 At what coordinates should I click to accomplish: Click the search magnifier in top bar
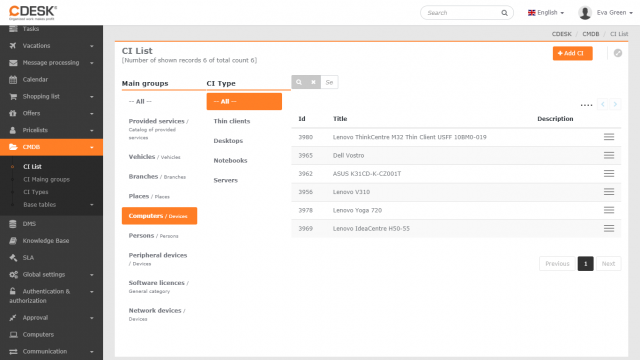point(504,13)
